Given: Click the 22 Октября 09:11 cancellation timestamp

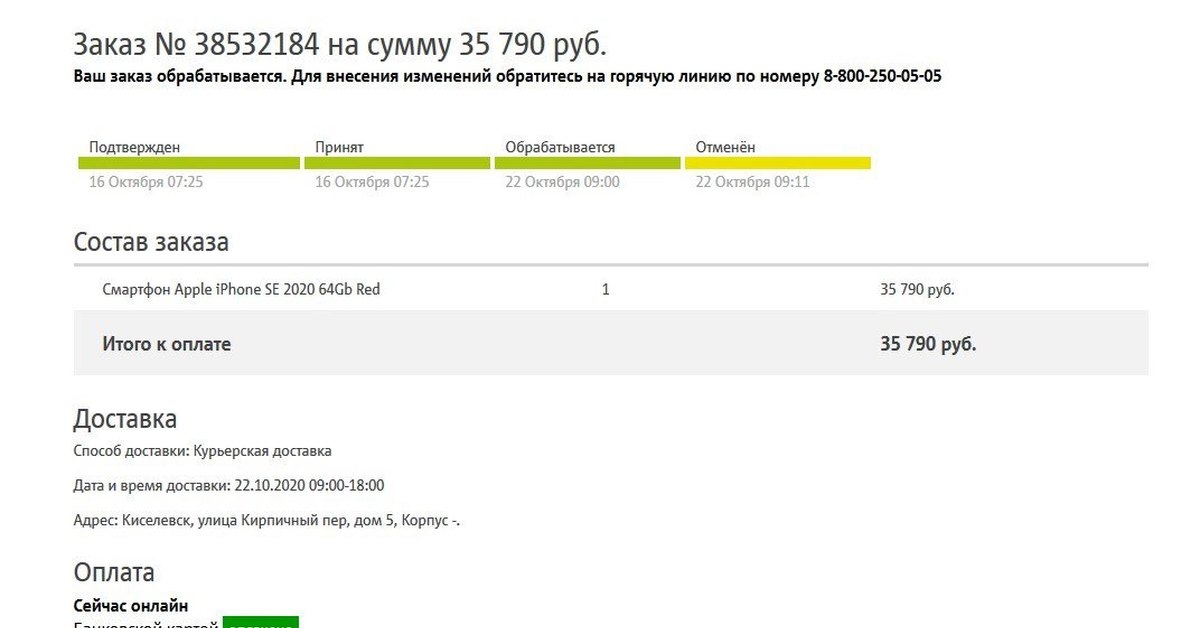Looking at the screenshot, I should (752, 182).
